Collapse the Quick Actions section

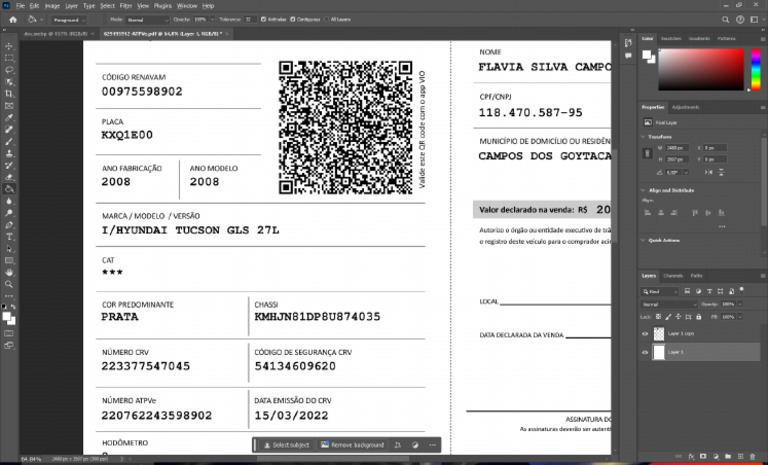(x=644, y=241)
